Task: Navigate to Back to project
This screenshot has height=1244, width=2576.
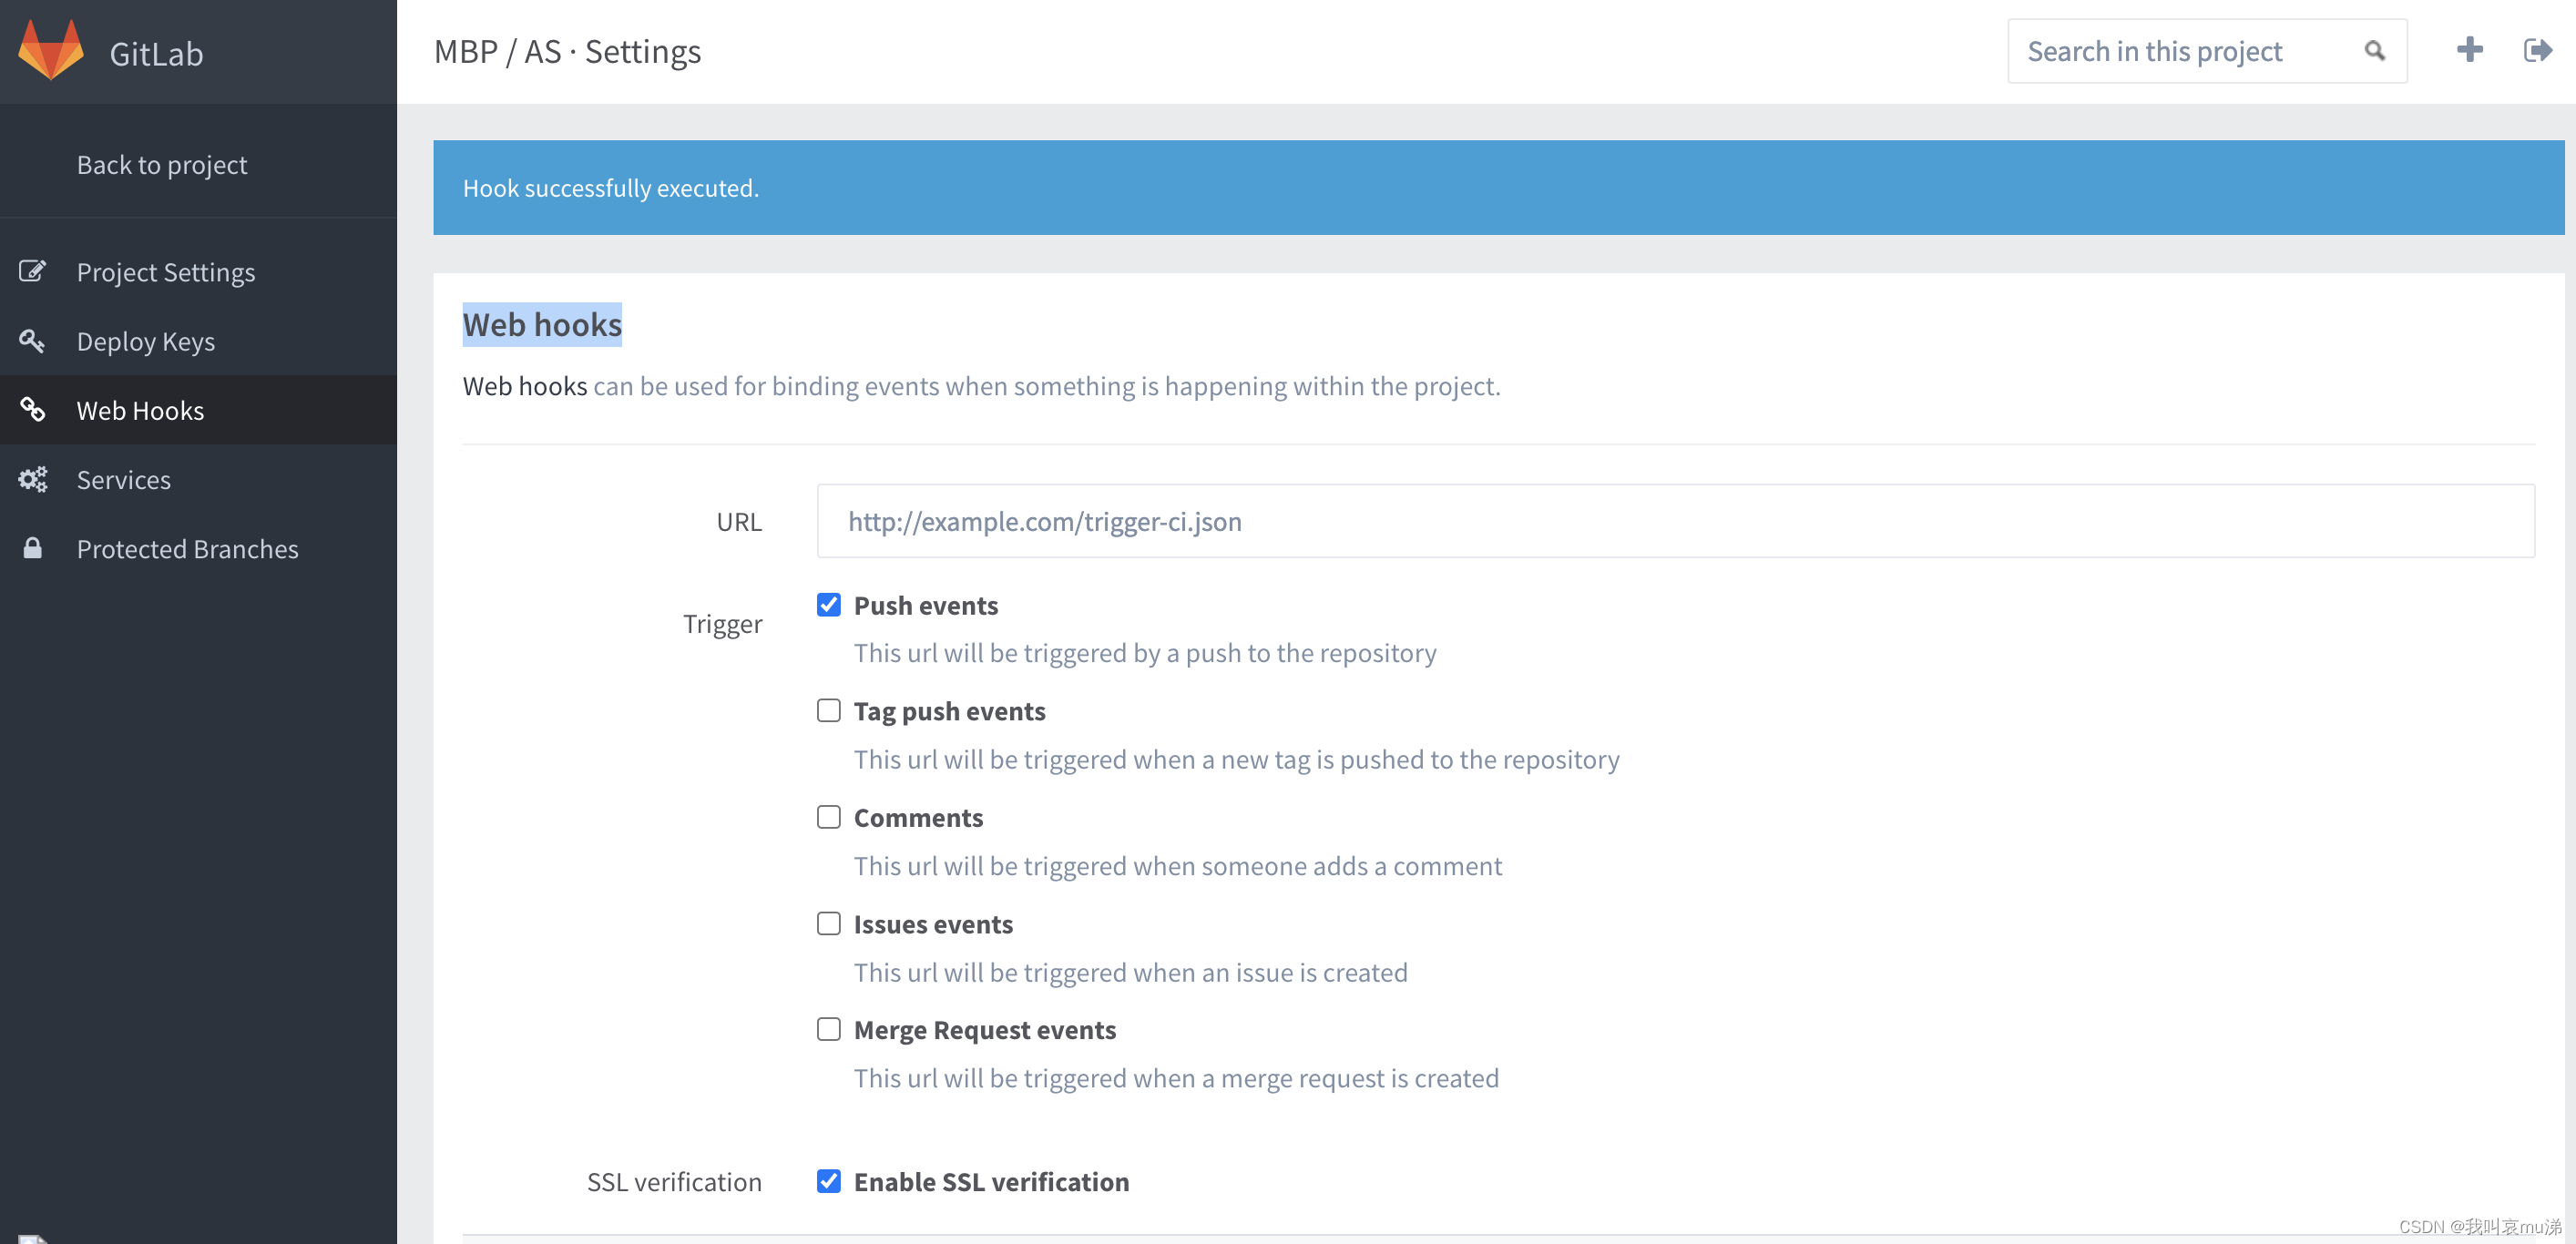Action: click(161, 164)
